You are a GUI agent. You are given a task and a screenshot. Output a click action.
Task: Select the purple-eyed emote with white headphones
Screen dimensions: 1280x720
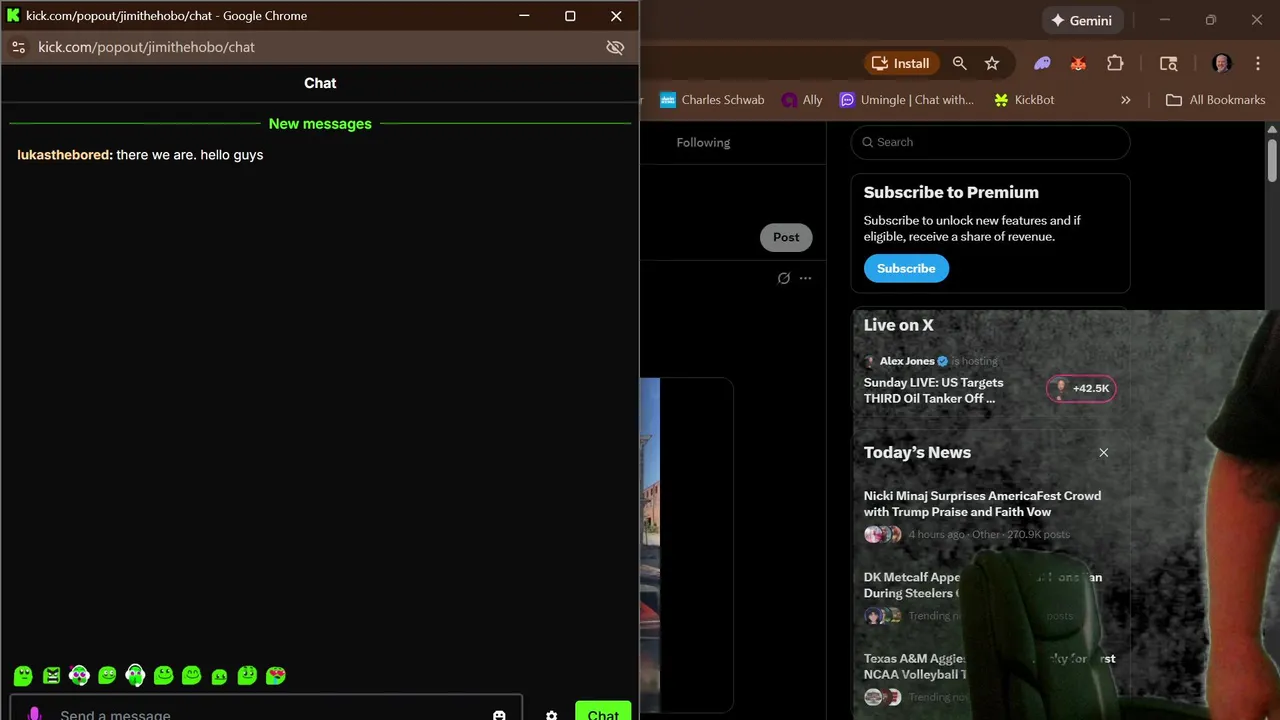79,676
